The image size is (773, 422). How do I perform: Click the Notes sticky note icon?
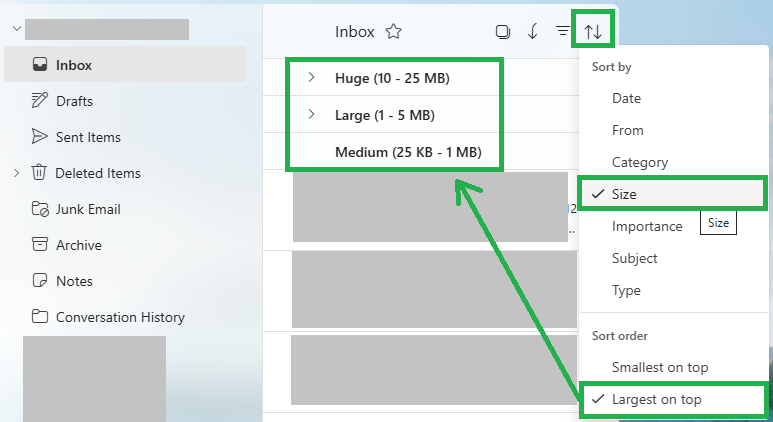(x=39, y=281)
